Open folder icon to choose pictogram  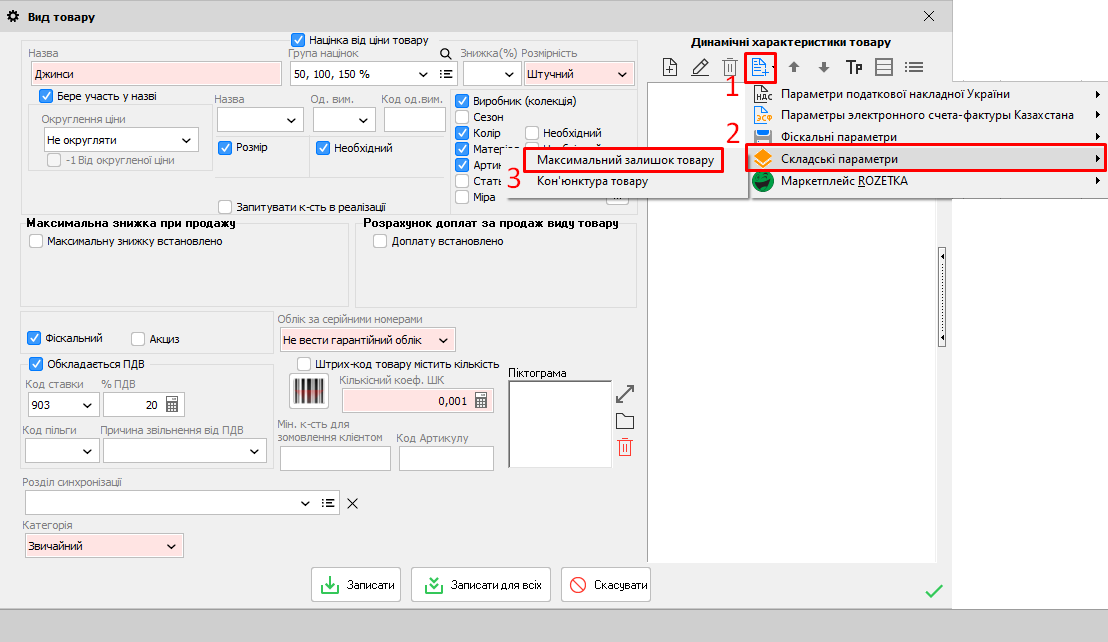pyautogui.click(x=625, y=420)
